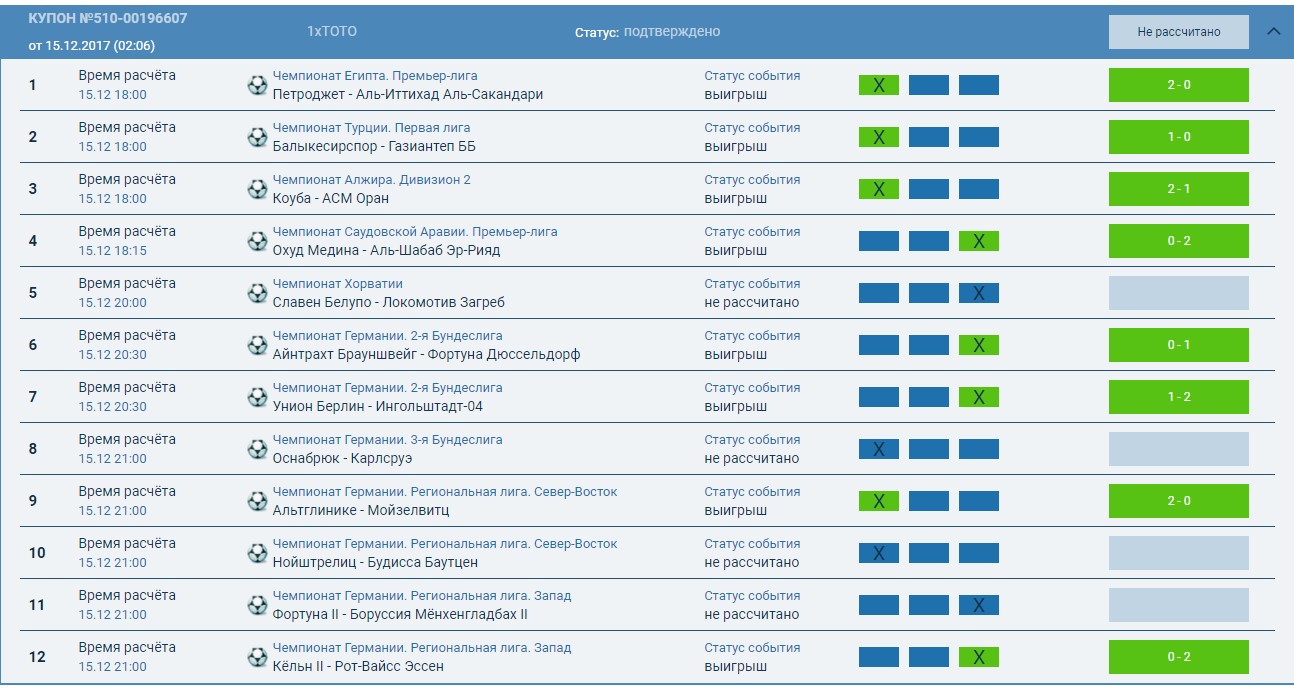Open Чемпионат Германии. 2-я Бундеслига link for Айнтрахт
This screenshot has height=690, width=1294.
pos(387,336)
